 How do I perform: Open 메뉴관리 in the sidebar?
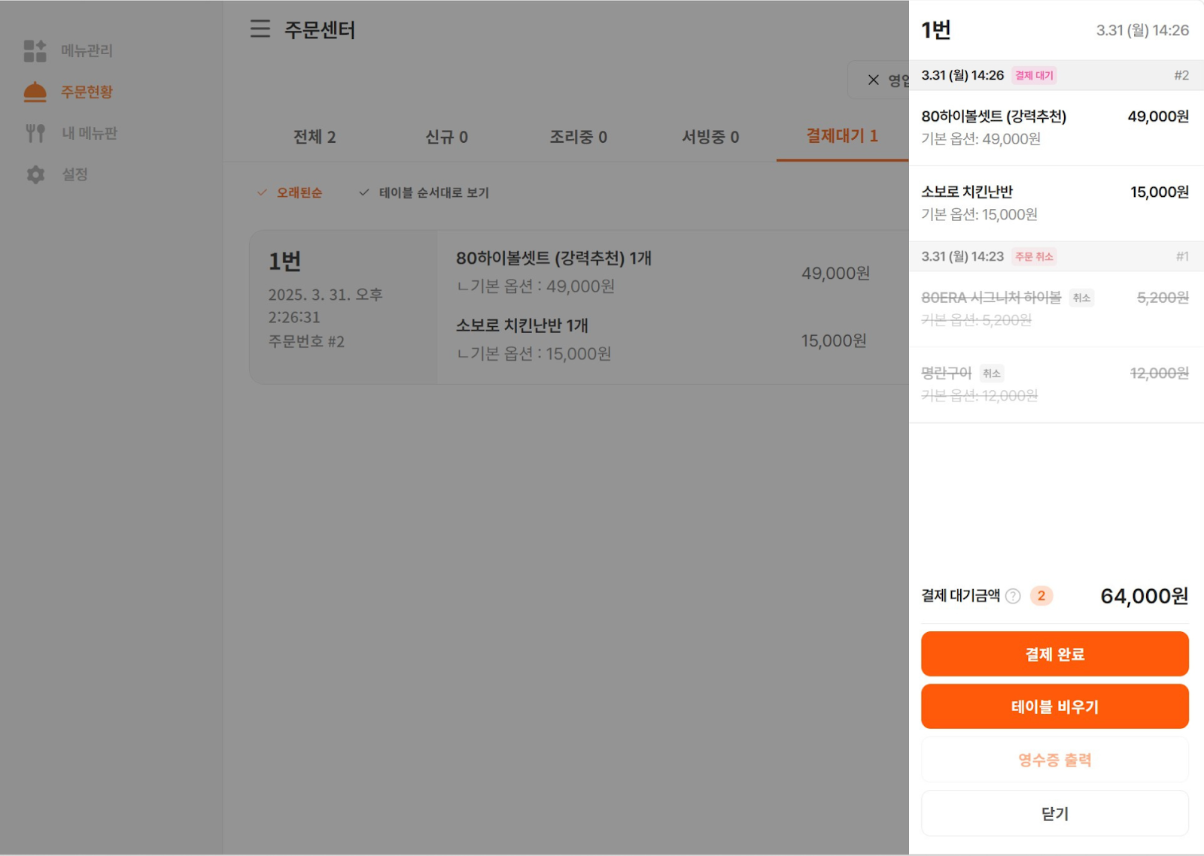87,51
